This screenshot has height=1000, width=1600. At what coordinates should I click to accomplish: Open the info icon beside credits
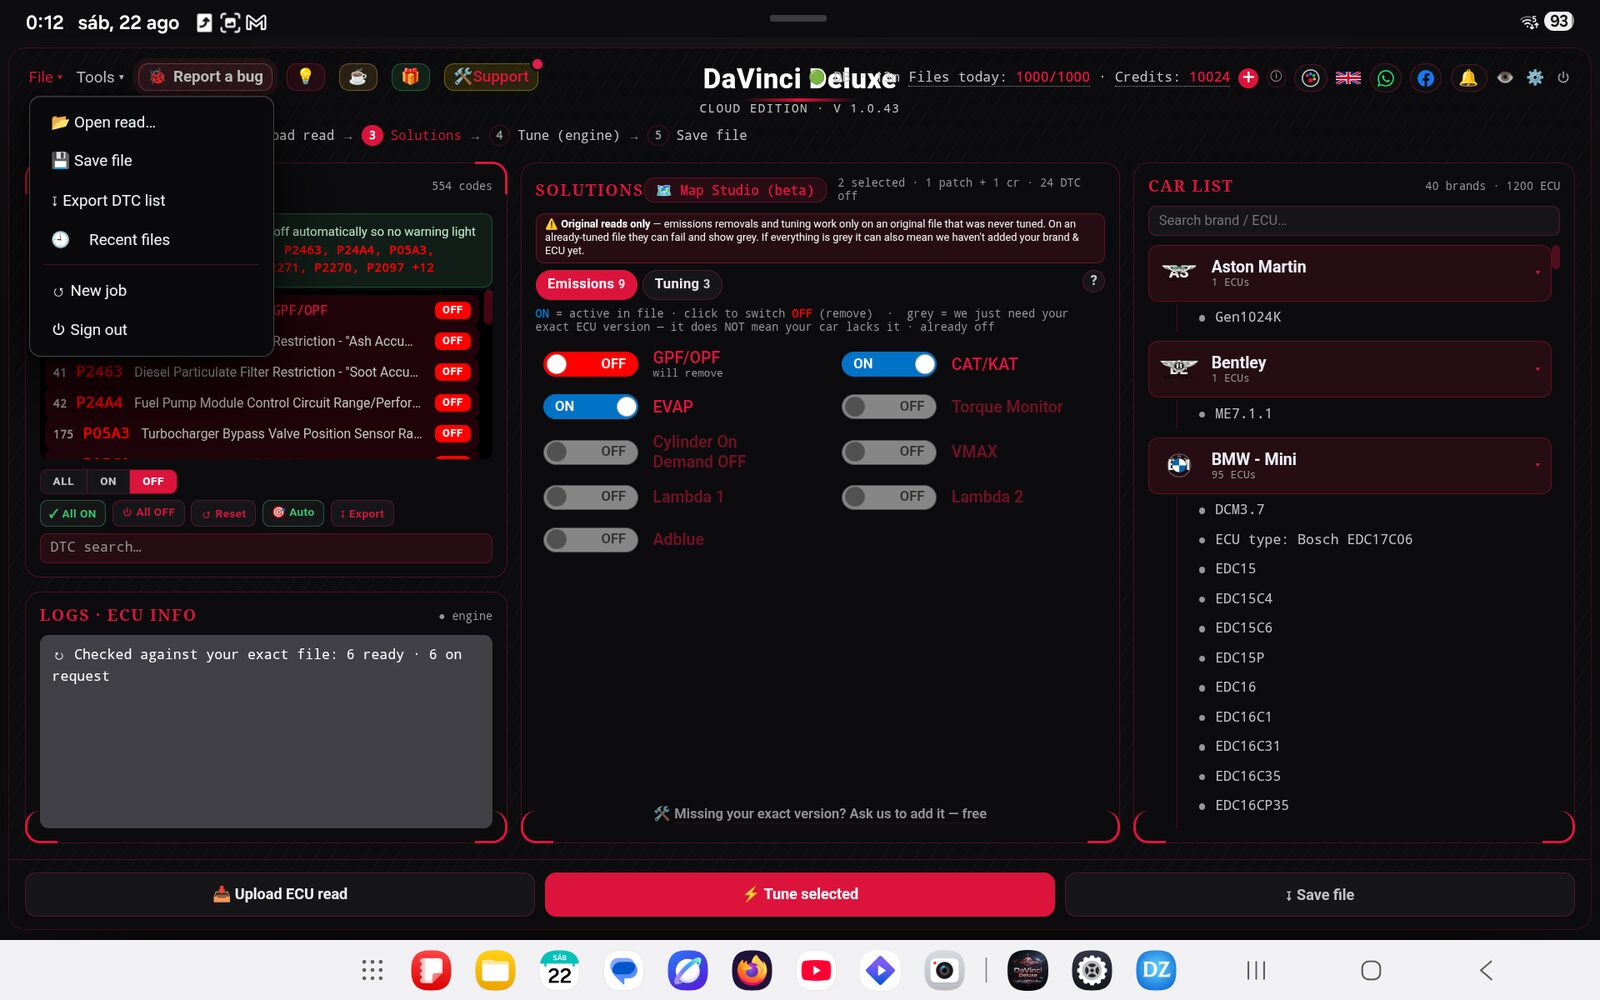pos(1276,77)
